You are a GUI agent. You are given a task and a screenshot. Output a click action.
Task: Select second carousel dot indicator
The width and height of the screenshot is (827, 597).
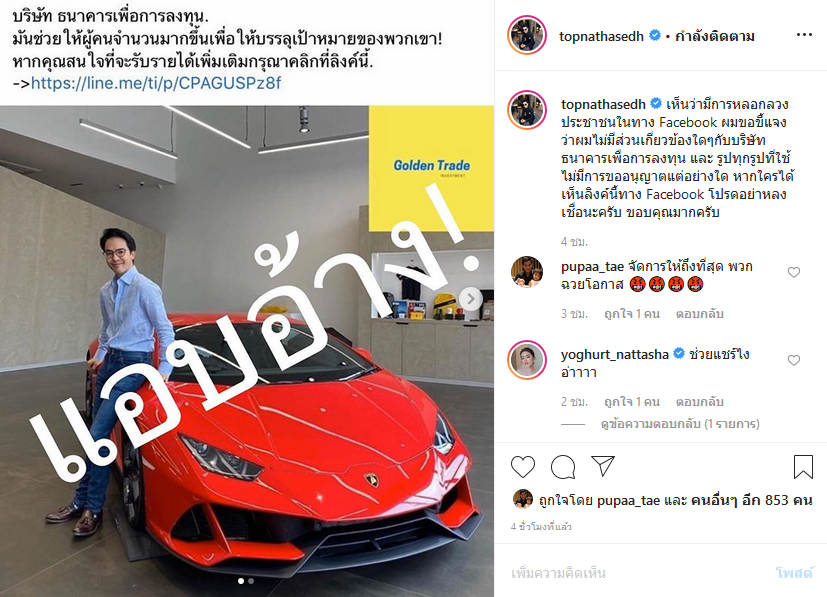click(251, 581)
